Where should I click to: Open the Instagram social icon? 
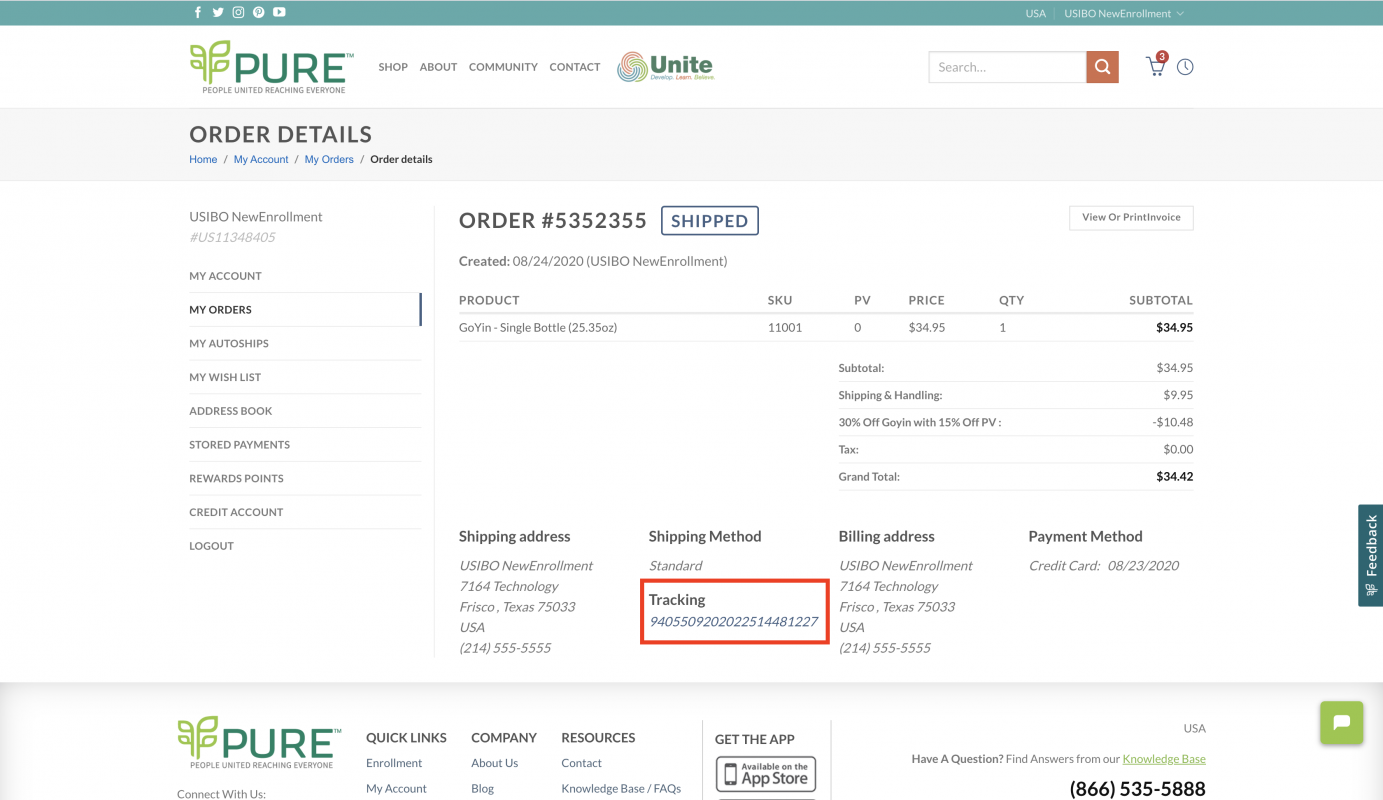(238, 13)
